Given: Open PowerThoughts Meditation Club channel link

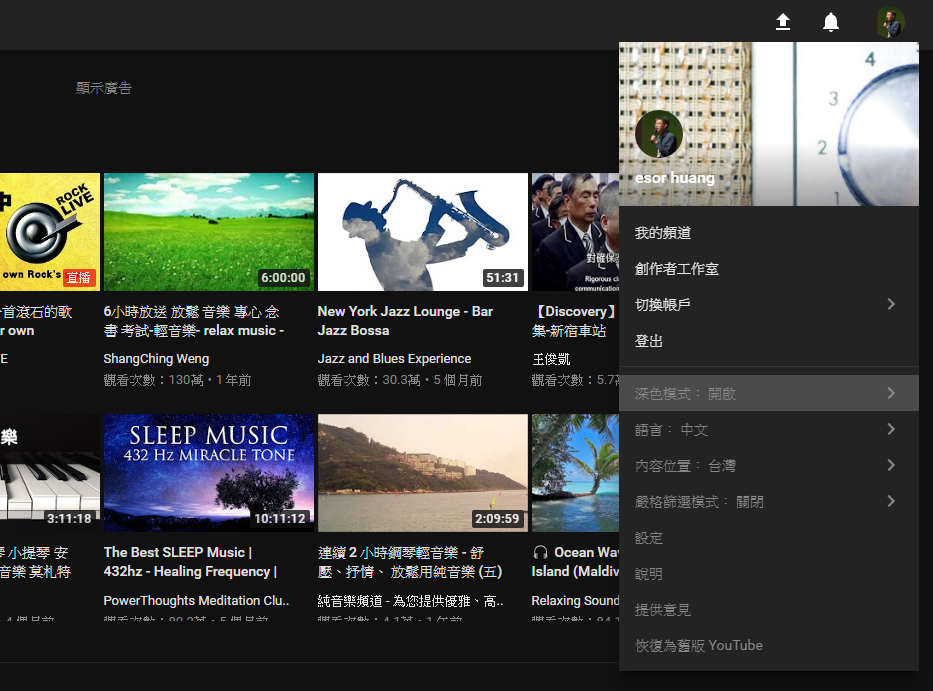Looking at the screenshot, I should (x=196, y=601).
